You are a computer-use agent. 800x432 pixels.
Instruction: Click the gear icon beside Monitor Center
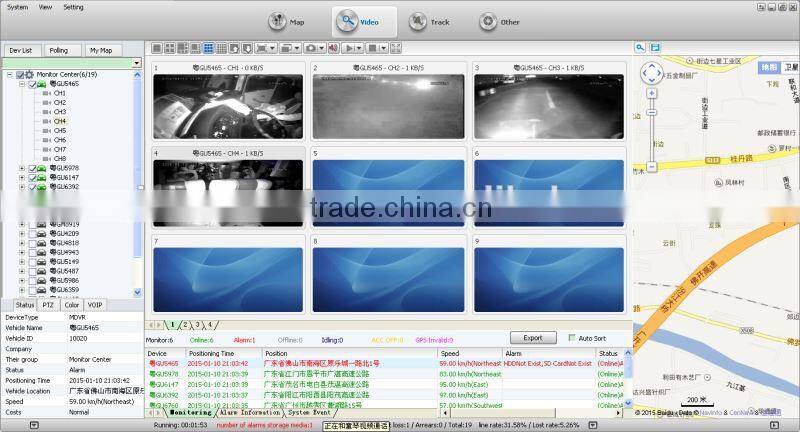pyautogui.click(x=30, y=74)
